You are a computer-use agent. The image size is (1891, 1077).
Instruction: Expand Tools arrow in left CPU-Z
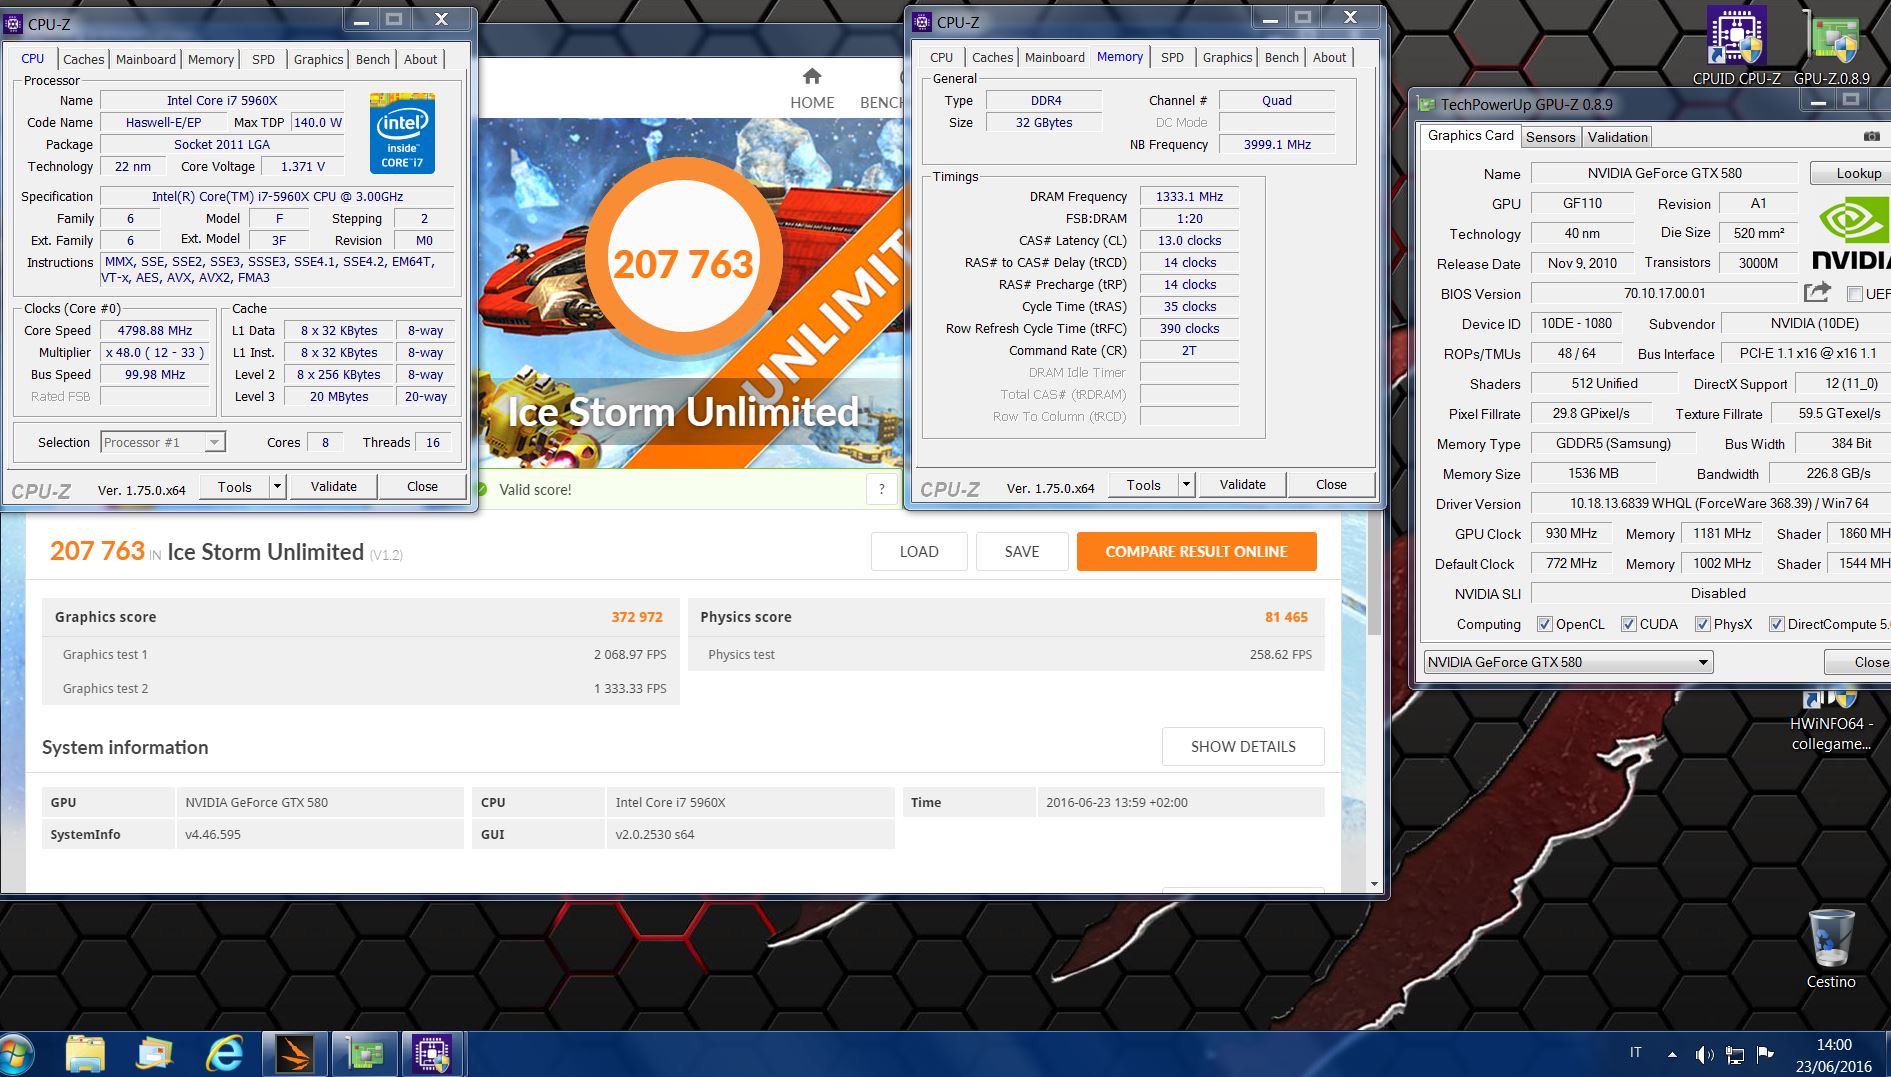[278, 487]
